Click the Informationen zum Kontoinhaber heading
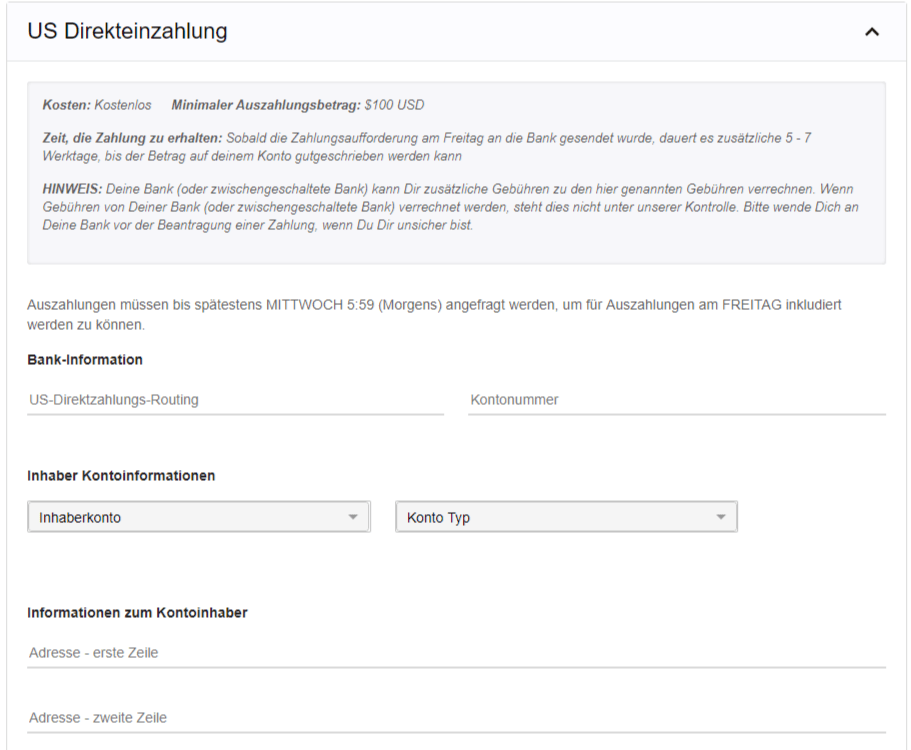The height and width of the screenshot is (750, 911). [x=137, y=612]
